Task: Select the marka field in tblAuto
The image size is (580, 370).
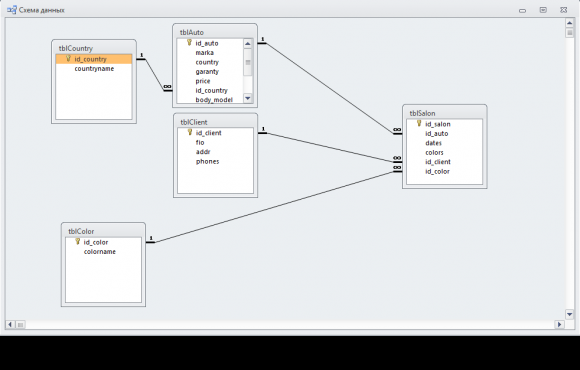Action: click(x=210, y=53)
